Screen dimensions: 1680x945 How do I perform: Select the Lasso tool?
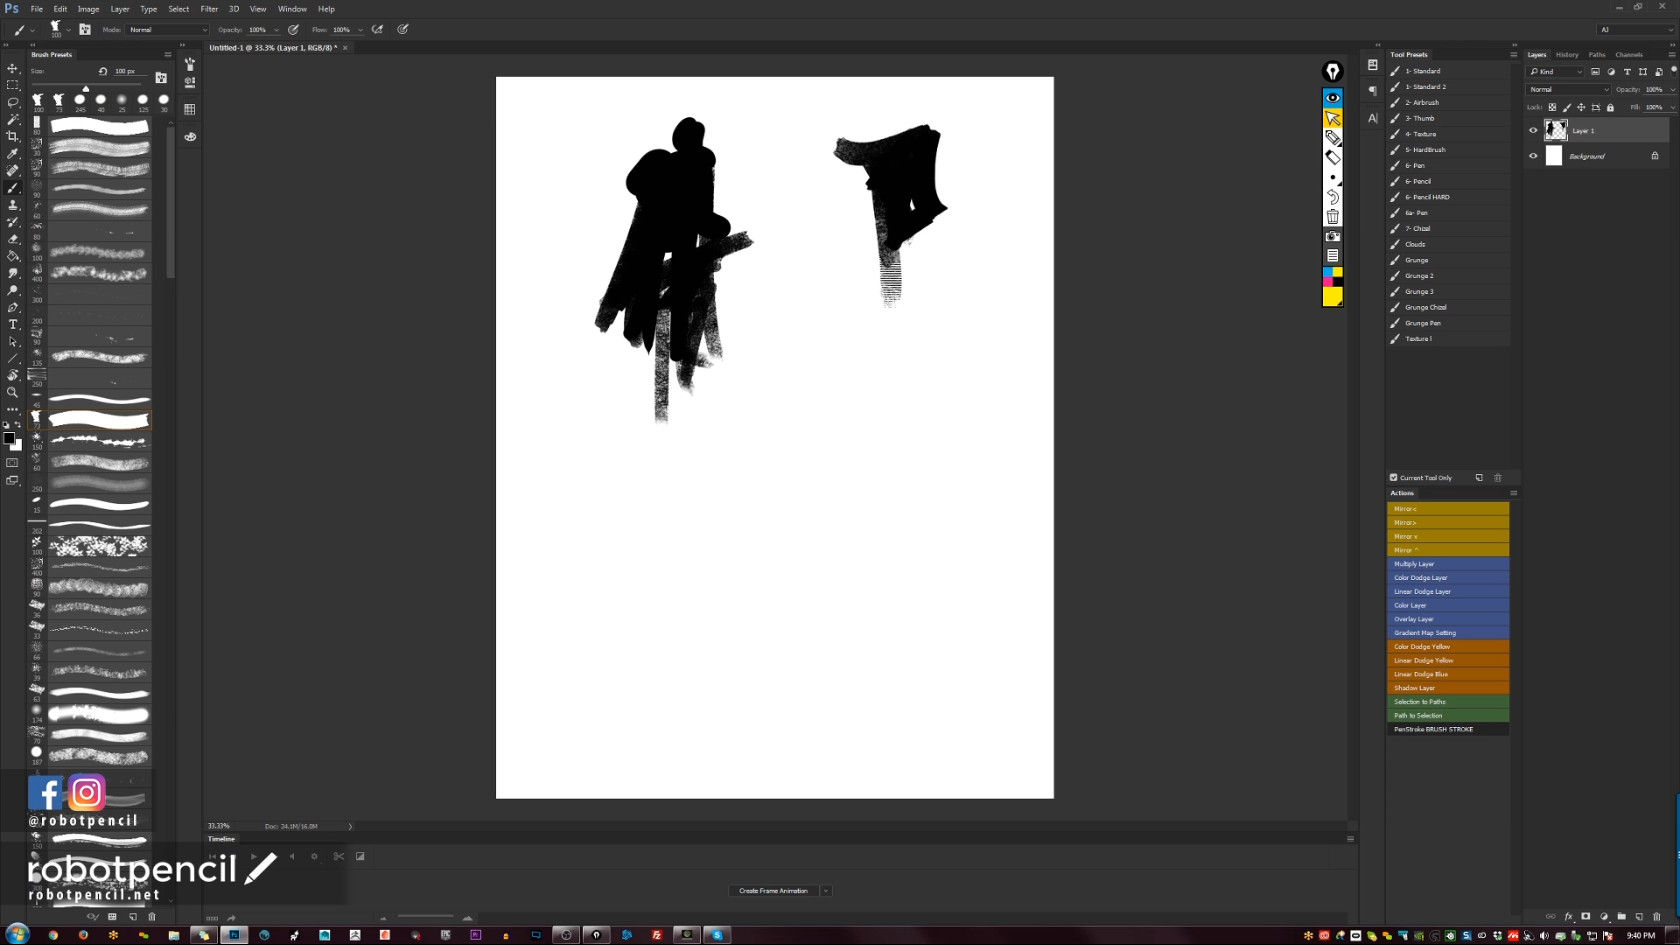coord(13,102)
